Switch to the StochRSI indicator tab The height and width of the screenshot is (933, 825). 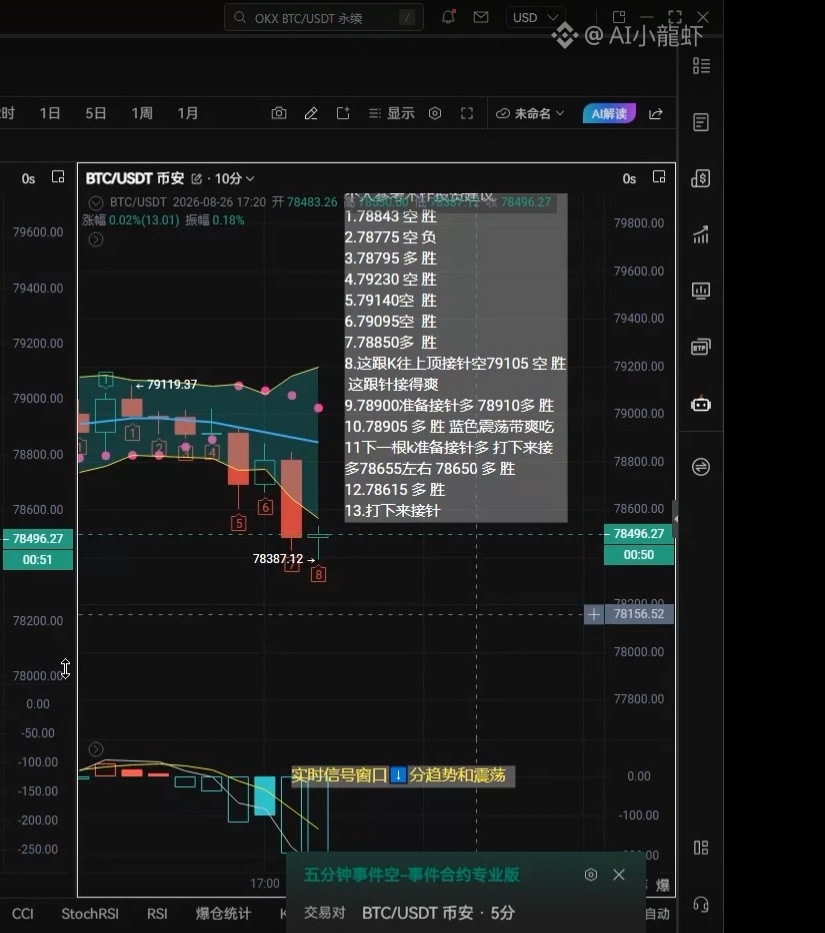point(90,914)
